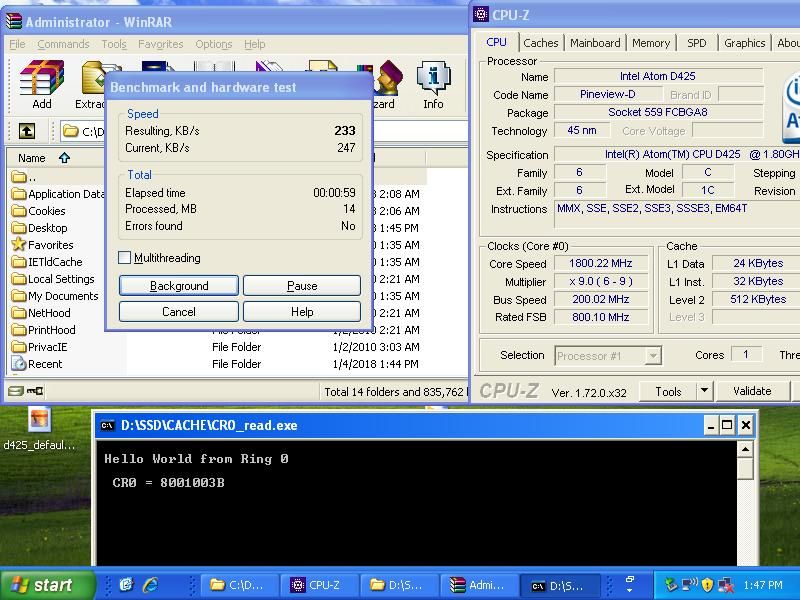Image resolution: width=800 pixels, height=600 pixels.
Task: Open the Favorites menu in WinRAR
Action: tap(160, 44)
